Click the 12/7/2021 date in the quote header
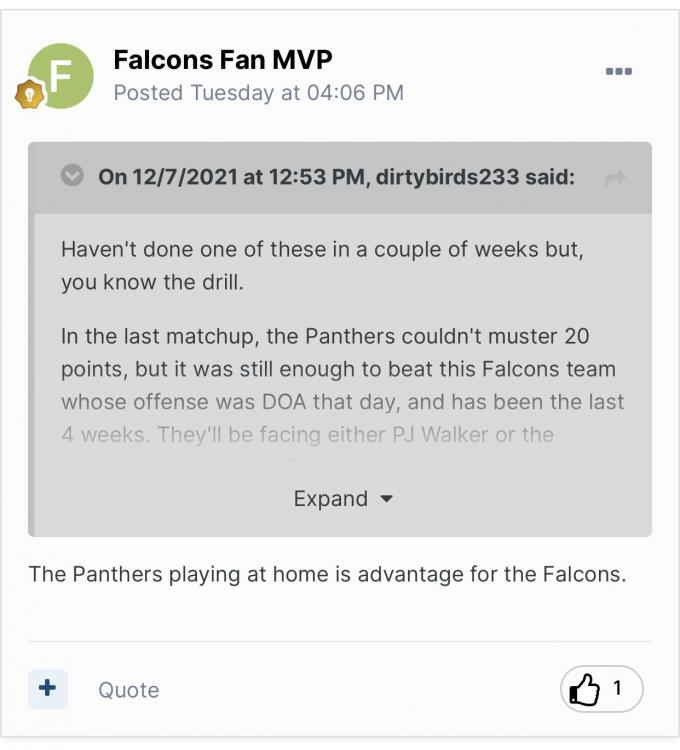The height and width of the screenshot is (750, 680). [178, 177]
